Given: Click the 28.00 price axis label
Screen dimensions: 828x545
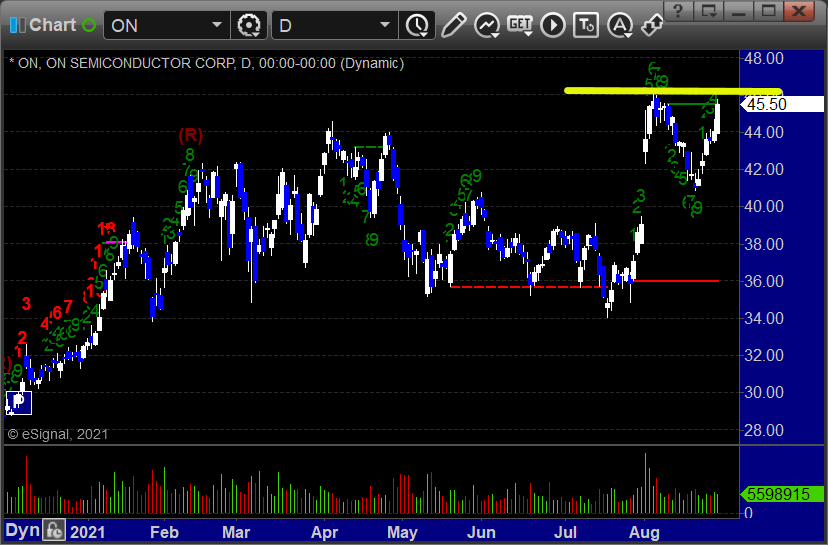Looking at the screenshot, I should (764, 430).
